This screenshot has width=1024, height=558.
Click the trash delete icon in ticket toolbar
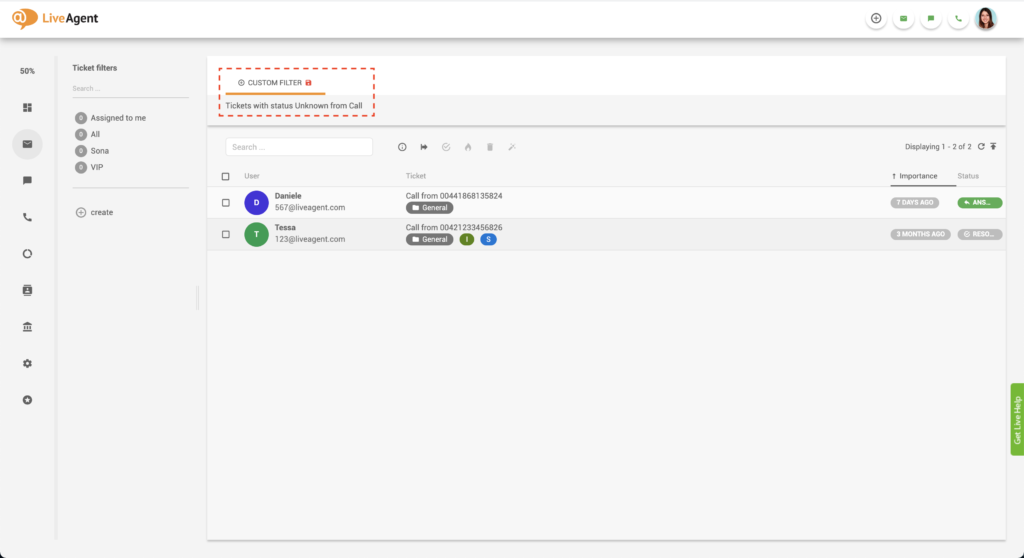pyautogui.click(x=490, y=147)
